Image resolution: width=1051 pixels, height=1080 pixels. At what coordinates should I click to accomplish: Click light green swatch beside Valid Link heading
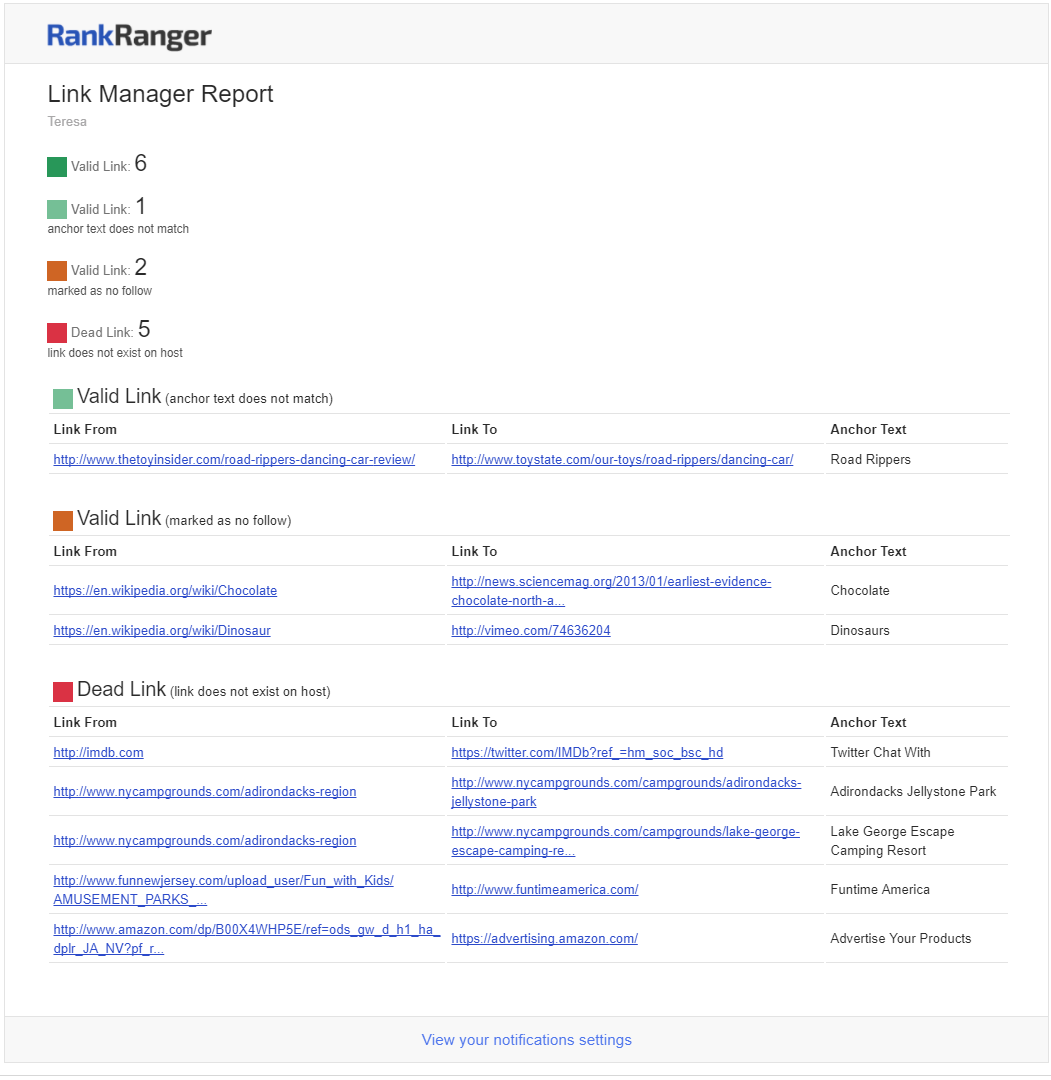(63, 399)
